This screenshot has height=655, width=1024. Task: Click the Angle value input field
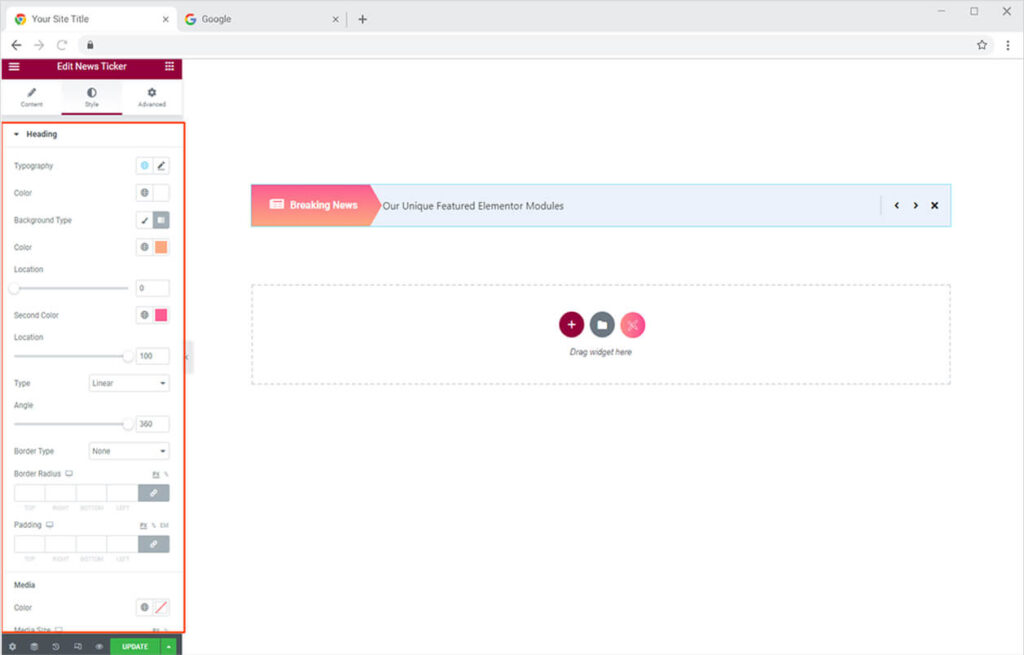click(x=152, y=424)
